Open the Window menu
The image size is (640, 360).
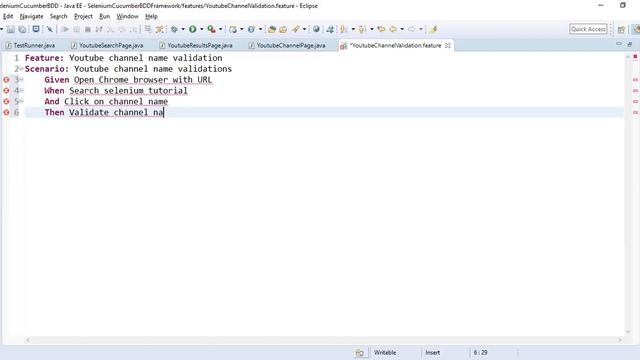(x=127, y=16)
